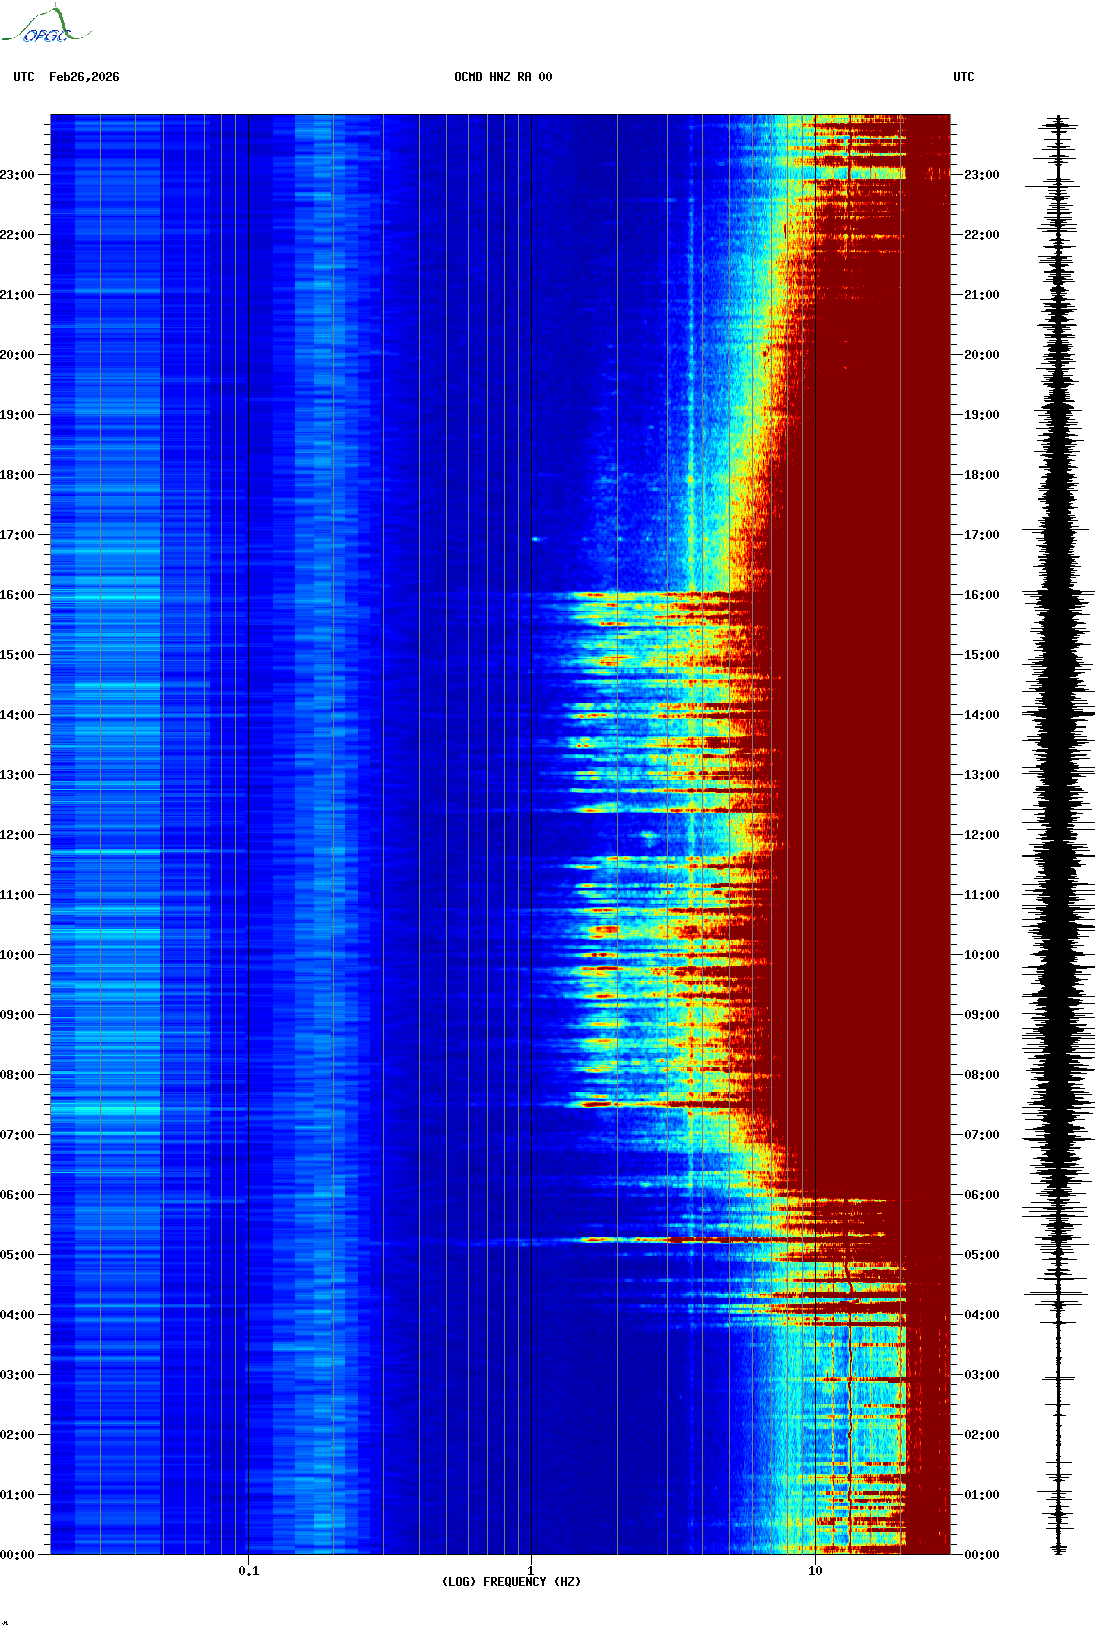
Task: Click the 18:00 label on the left time axis
Action: [17, 475]
